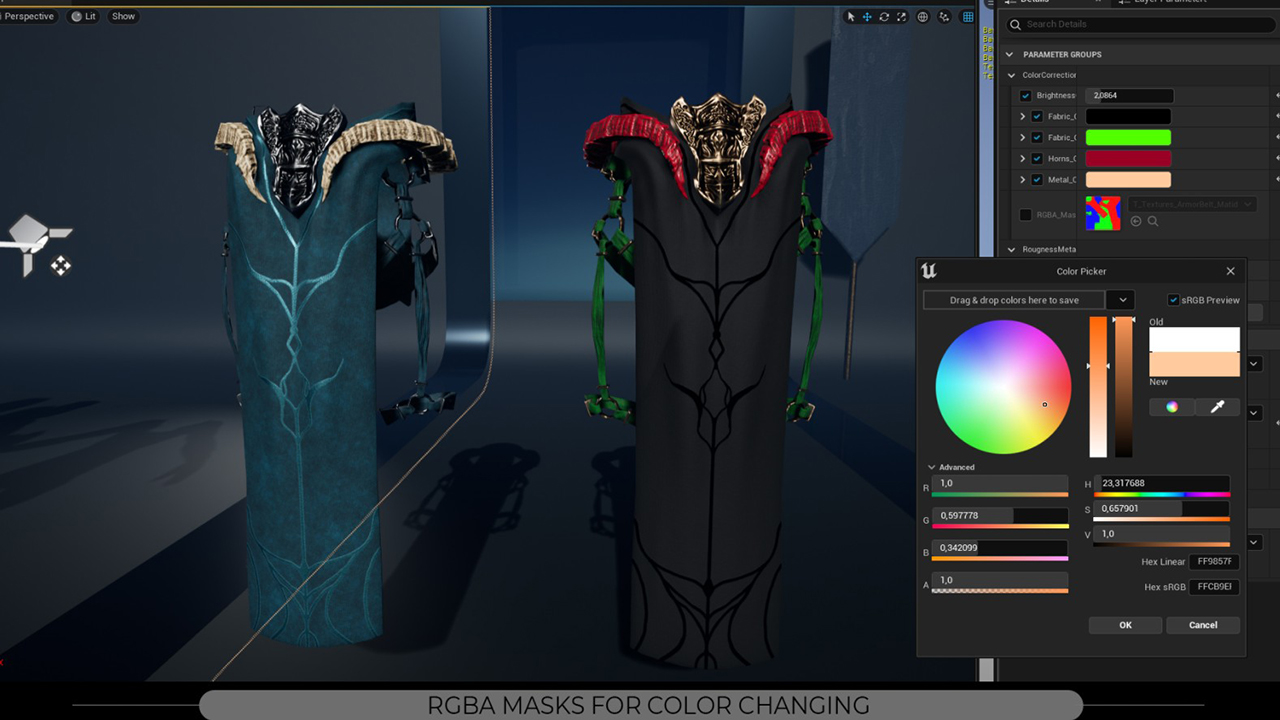Open the Lit view mode menu
Viewport: 1280px width, 720px height.
pos(84,16)
